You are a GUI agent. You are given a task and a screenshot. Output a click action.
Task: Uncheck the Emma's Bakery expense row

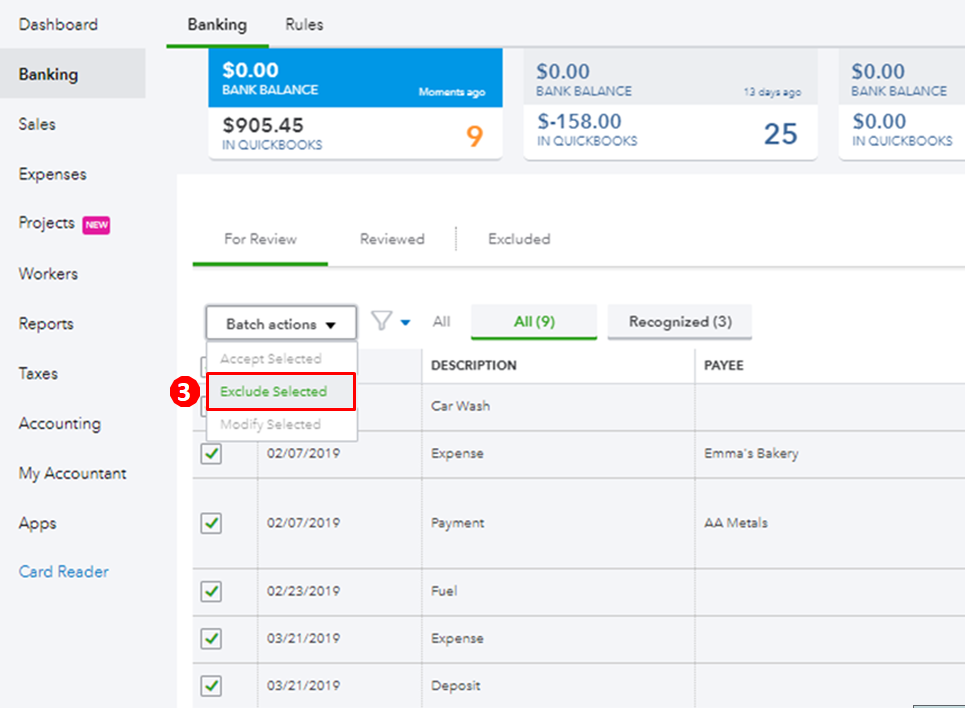211,454
